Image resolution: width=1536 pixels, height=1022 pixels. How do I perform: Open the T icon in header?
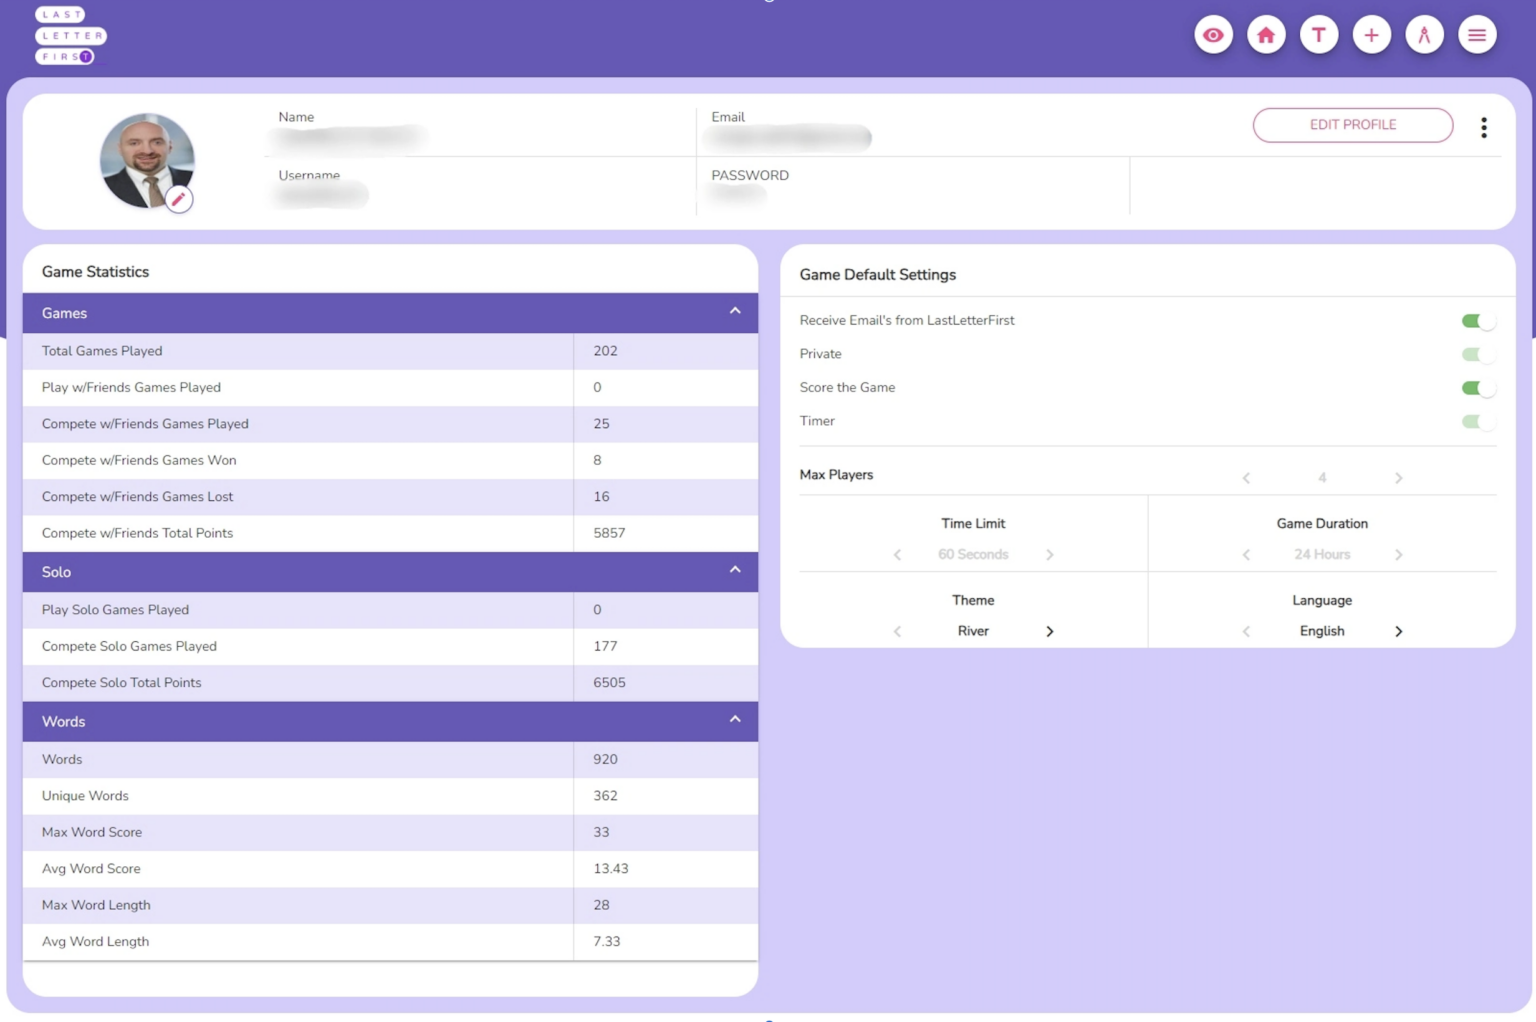tap(1319, 35)
